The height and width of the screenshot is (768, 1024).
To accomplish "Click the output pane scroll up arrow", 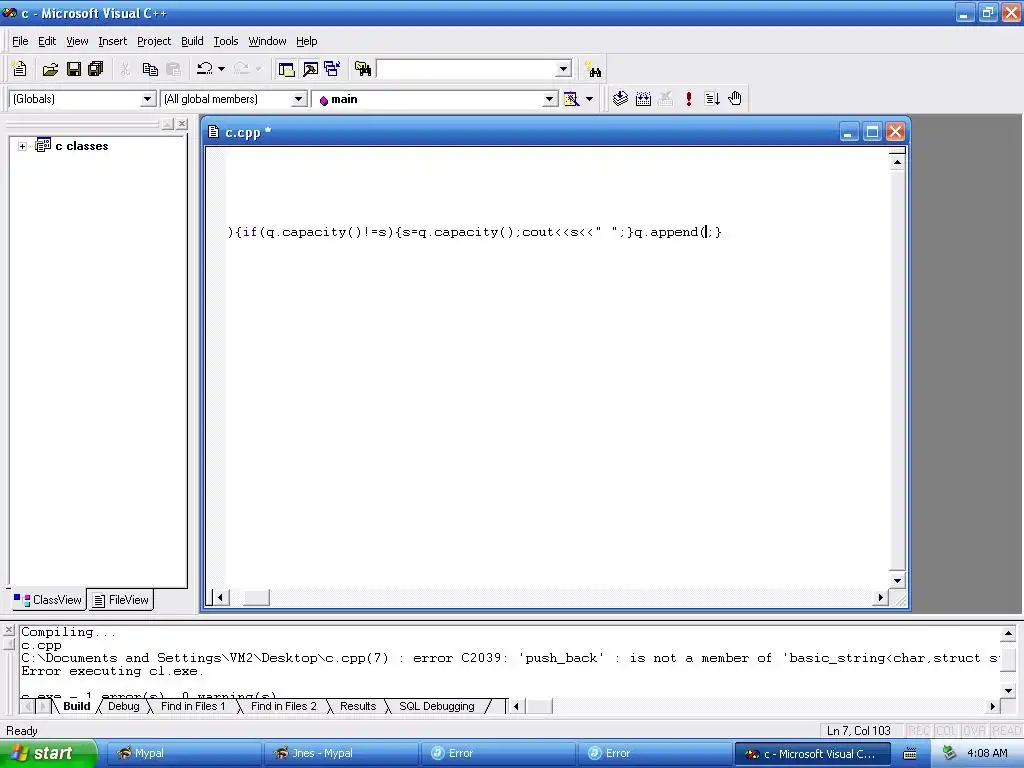I will [1008, 633].
